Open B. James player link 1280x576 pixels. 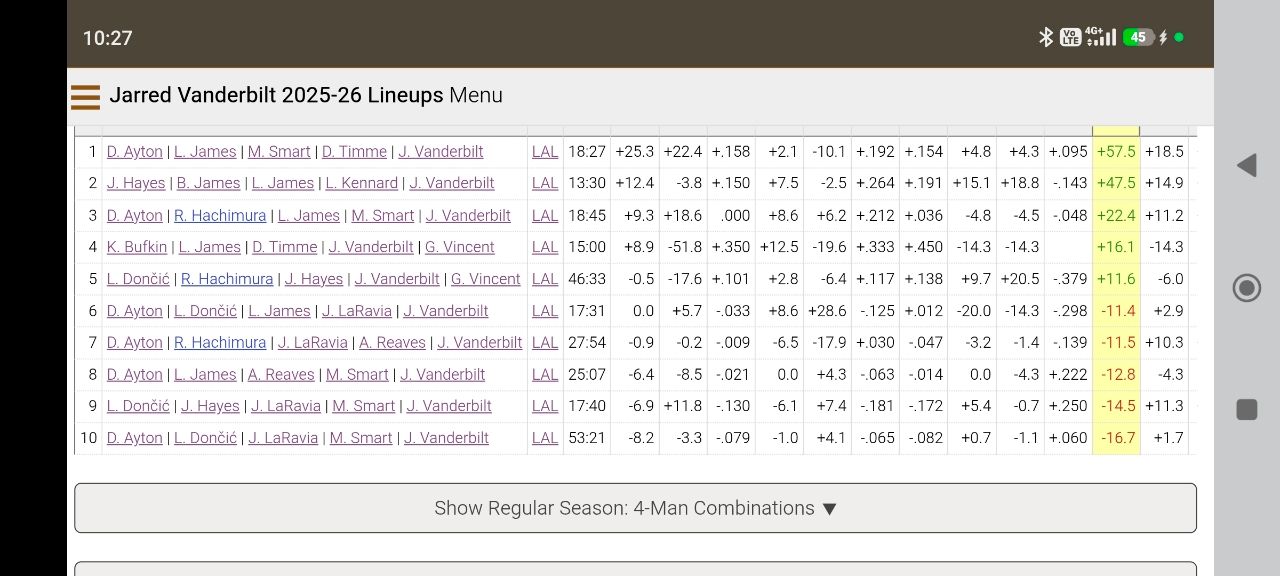coord(208,183)
